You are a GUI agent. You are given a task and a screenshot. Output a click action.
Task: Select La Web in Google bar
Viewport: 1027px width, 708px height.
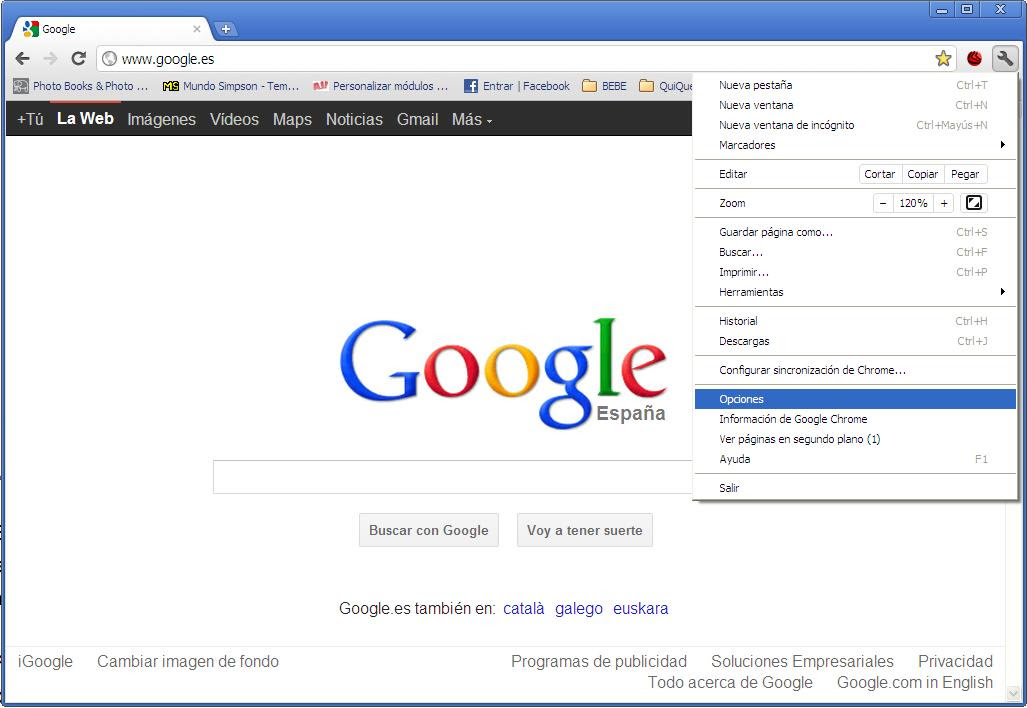[x=85, y=119]
